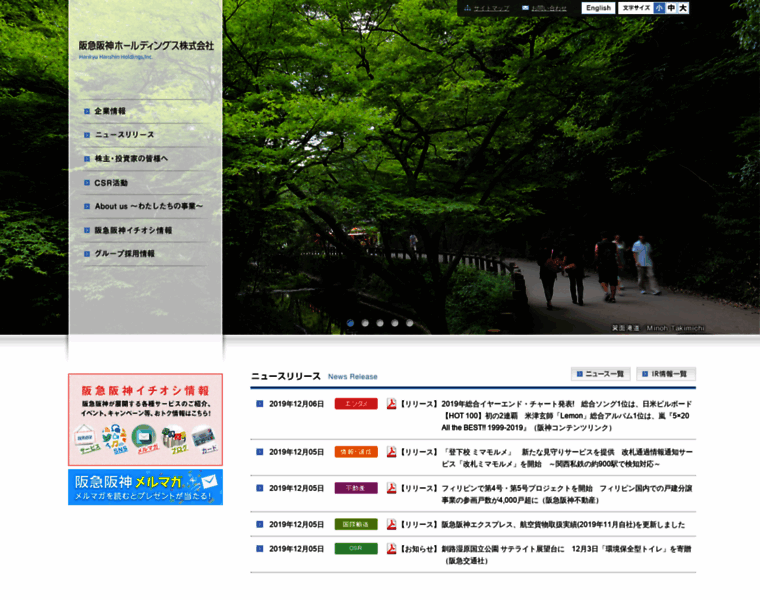Screen dimensions: 760x600
Task: Click blue arrow bullet beside 2019年12月06日
Action: (x=260, y=404)
